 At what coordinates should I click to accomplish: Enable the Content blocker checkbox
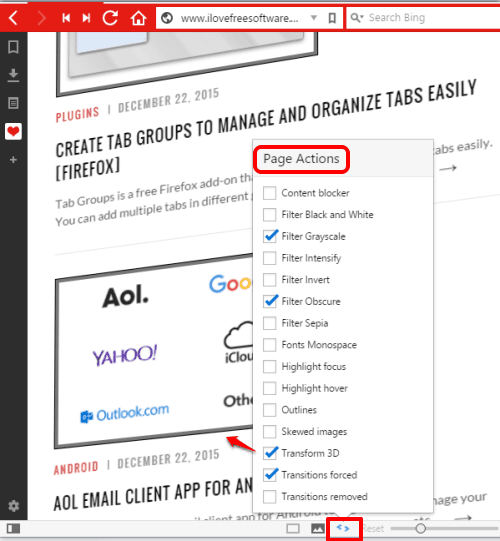pos(269,193)
